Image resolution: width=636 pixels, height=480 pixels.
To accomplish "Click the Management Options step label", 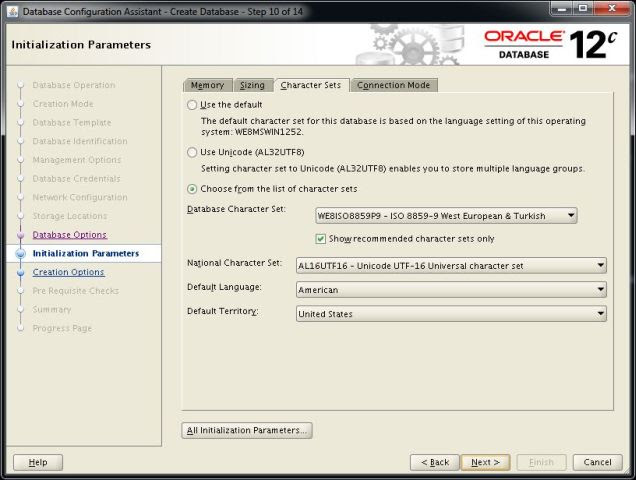I will point(77,160).
